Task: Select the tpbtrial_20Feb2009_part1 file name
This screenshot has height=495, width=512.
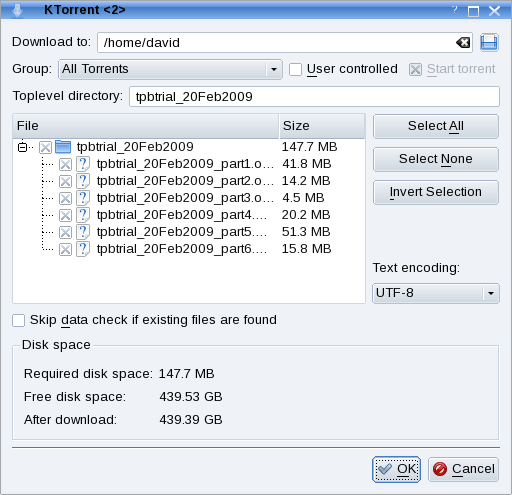Action: point(185,164)
